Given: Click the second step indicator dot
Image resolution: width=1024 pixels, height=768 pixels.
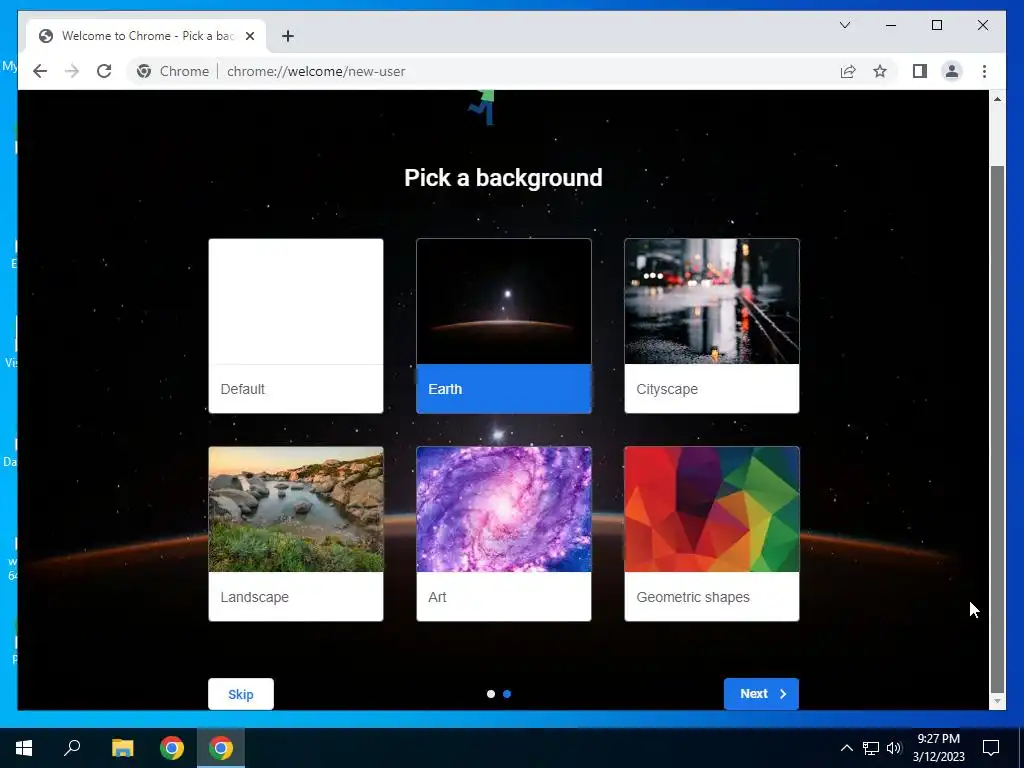Looking at the screenshot, I should click(507, 694).
